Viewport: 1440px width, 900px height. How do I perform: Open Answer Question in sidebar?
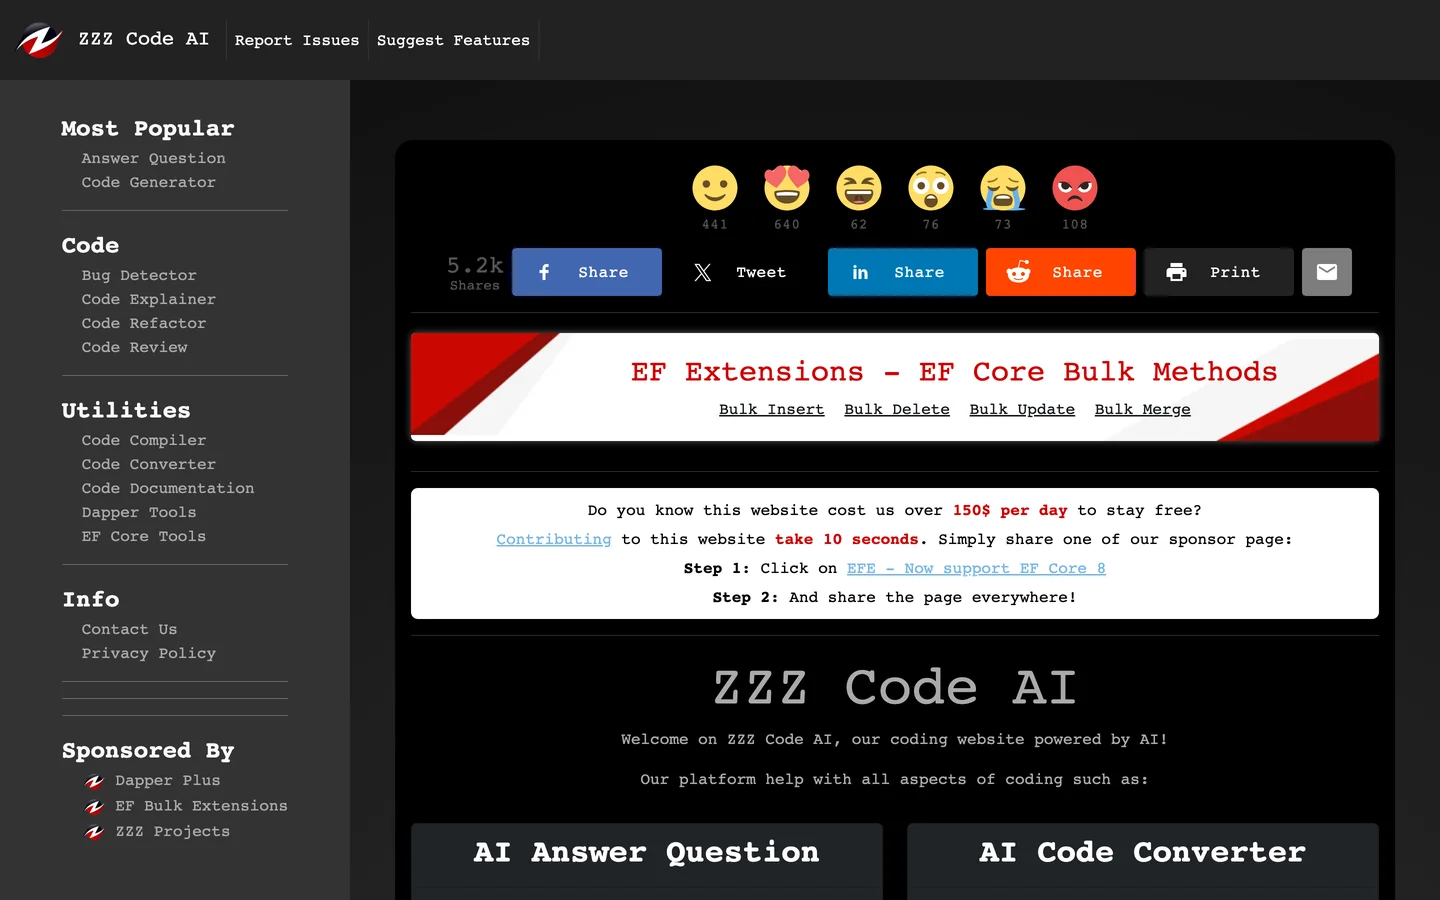[x=154, y=158]
